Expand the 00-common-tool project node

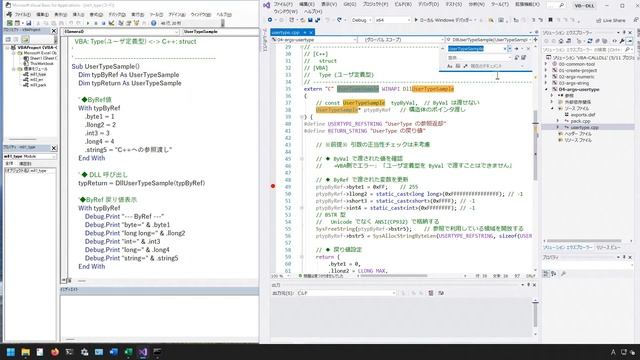pyautogui.click(x=546, y=64)
